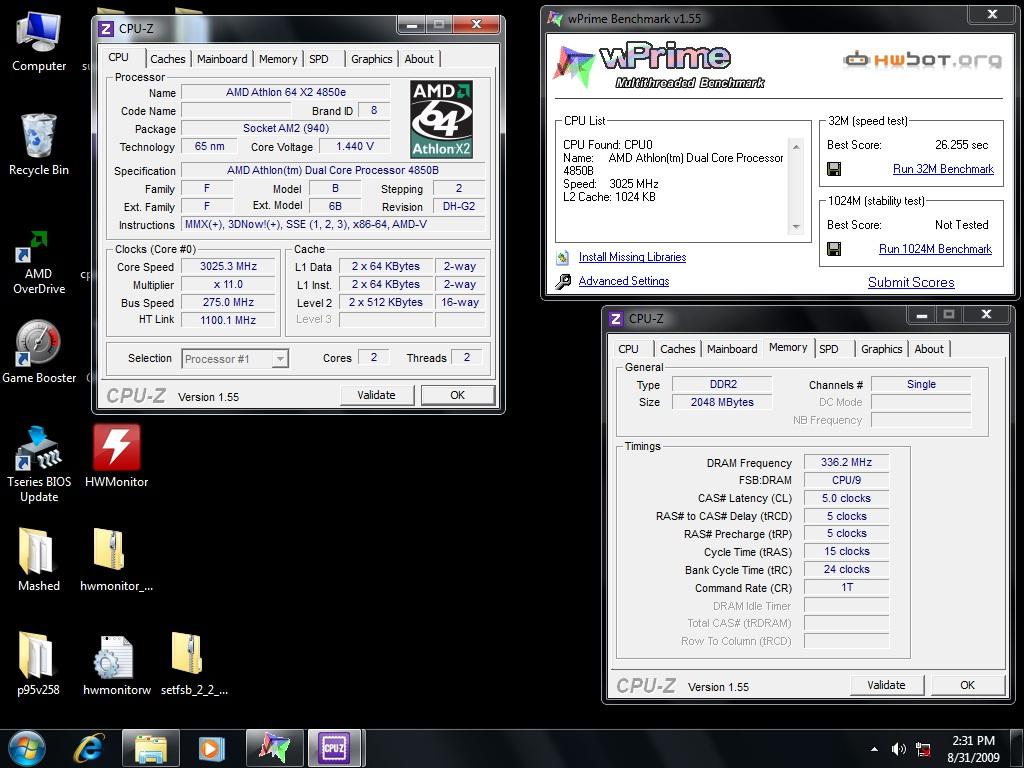Open the p95v258 folder
Screen dimensions: 1024x768
(x=39, y=664)
